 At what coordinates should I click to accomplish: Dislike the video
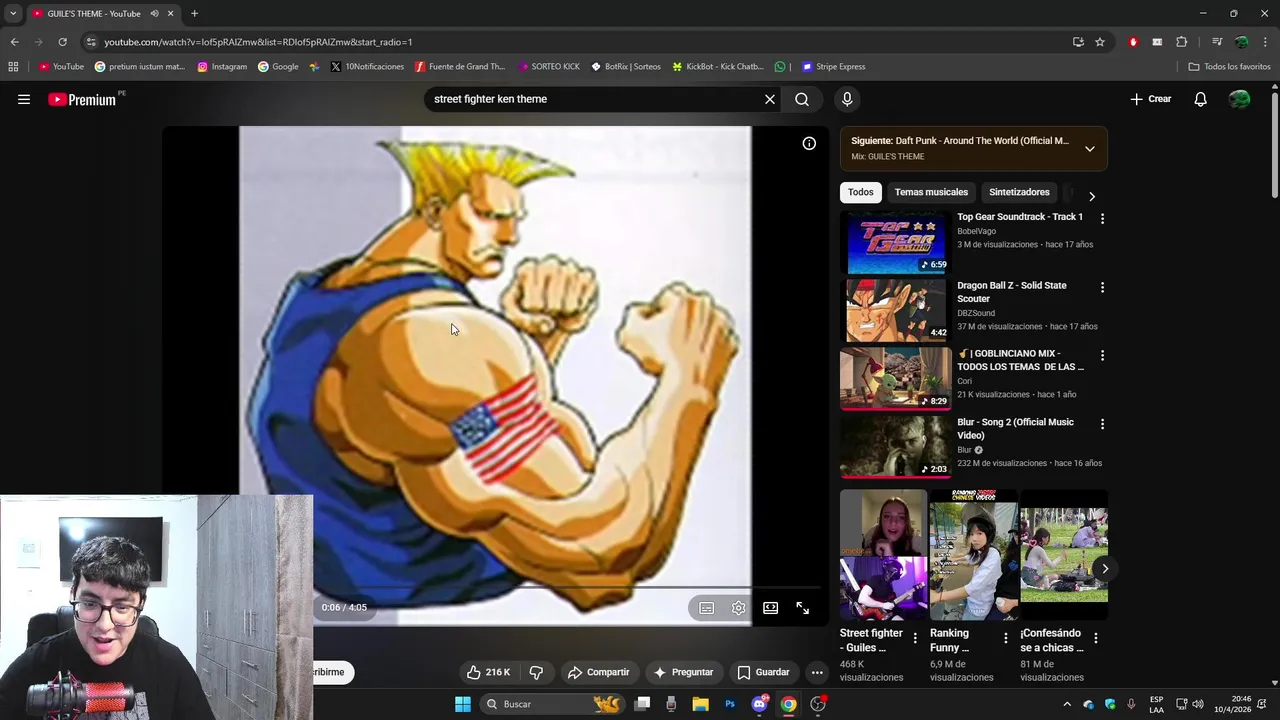pos(536,672)
